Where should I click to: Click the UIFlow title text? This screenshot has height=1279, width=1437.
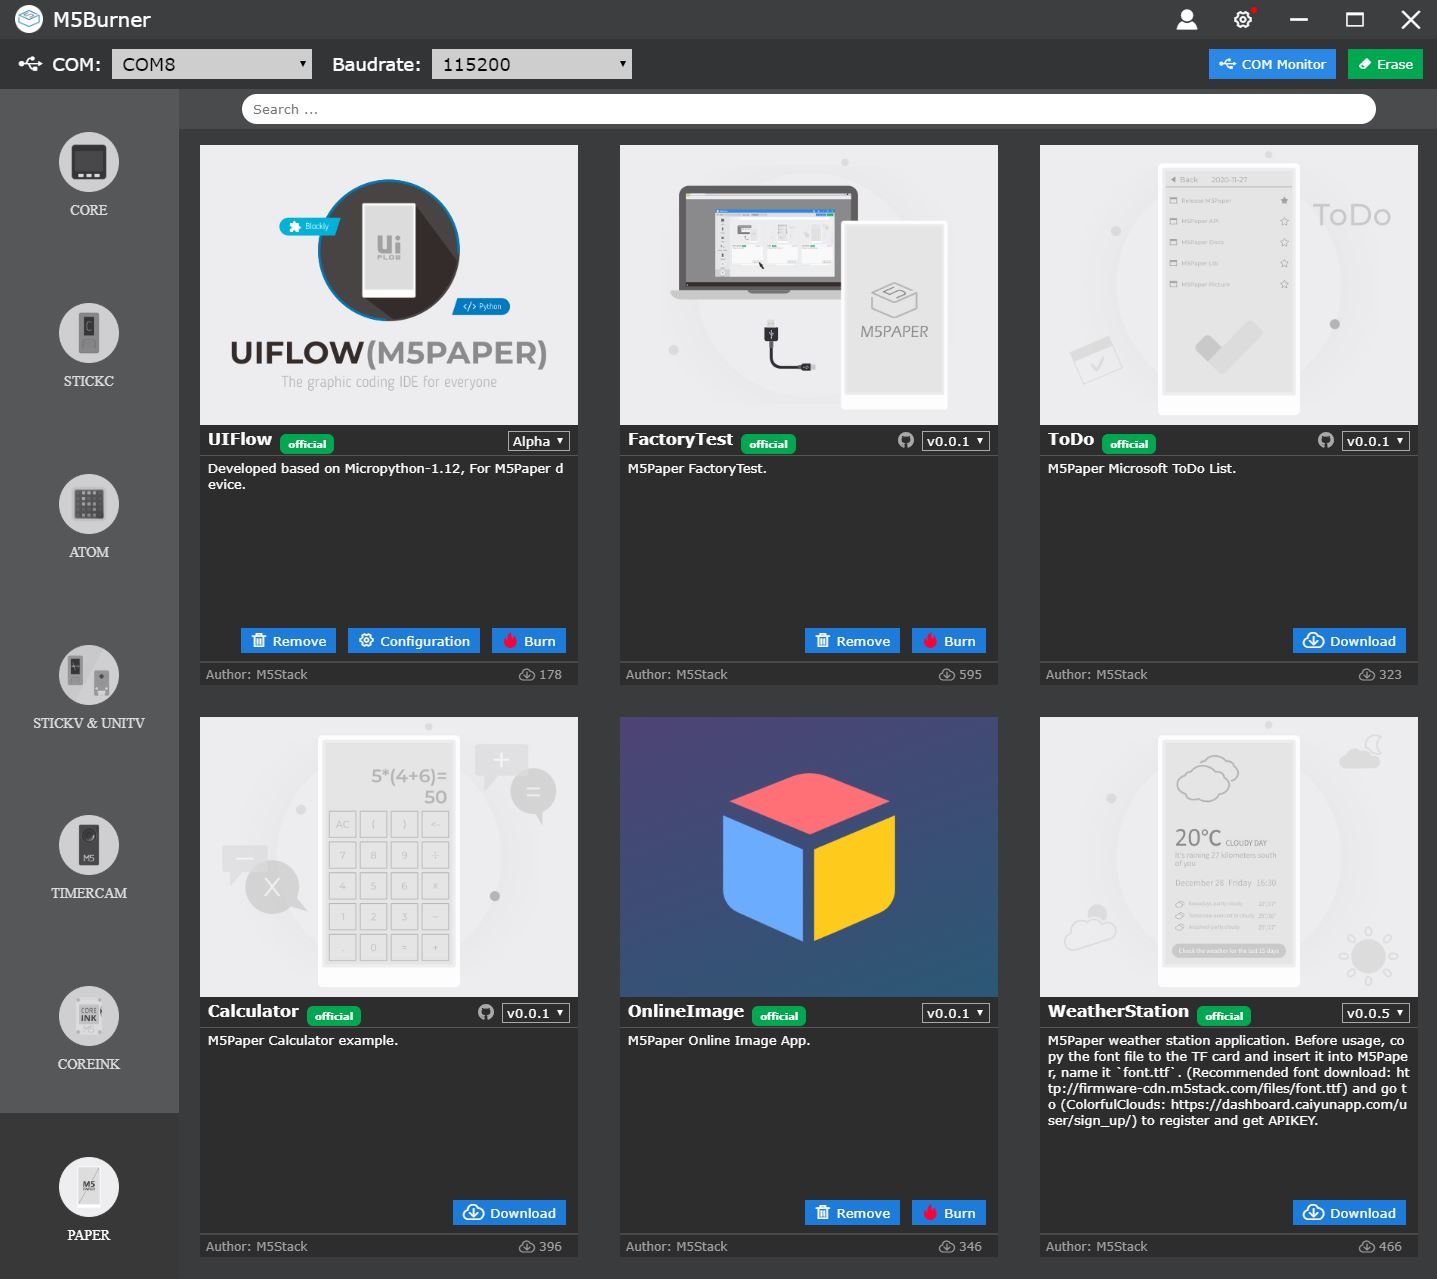(240, 439)
